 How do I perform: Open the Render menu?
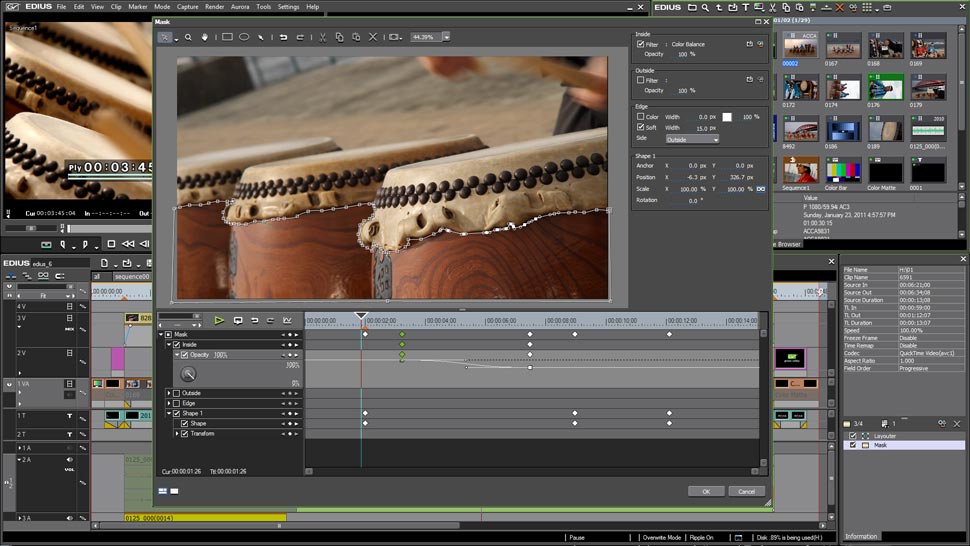click(215, 7)
